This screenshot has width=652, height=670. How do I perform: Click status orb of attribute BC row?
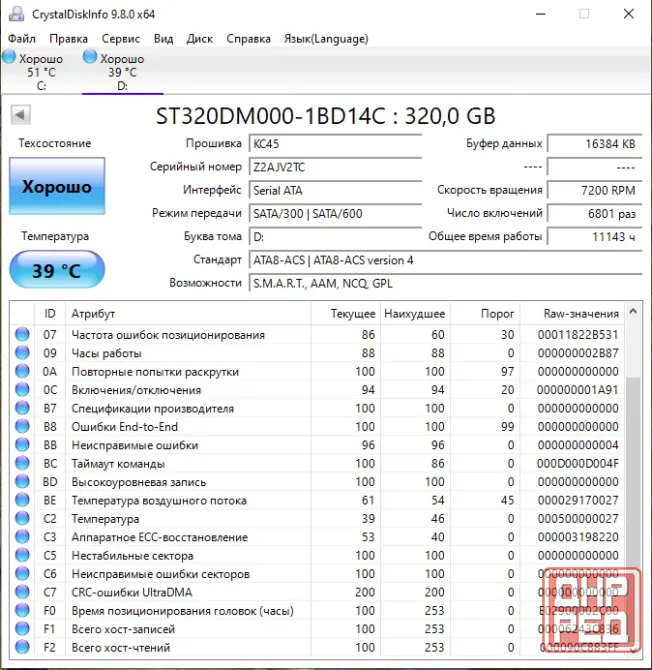coord(22,463)
